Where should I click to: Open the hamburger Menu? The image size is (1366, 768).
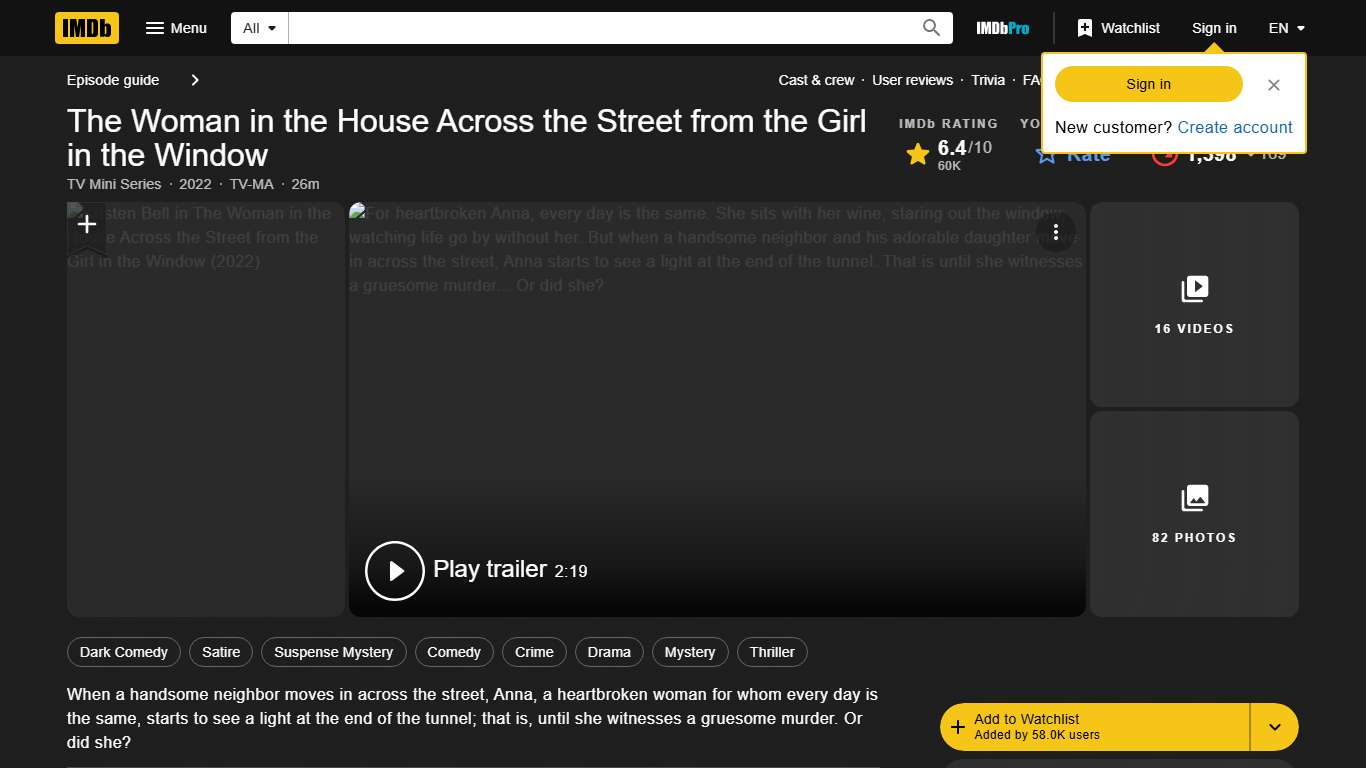[x=176, y=28]
